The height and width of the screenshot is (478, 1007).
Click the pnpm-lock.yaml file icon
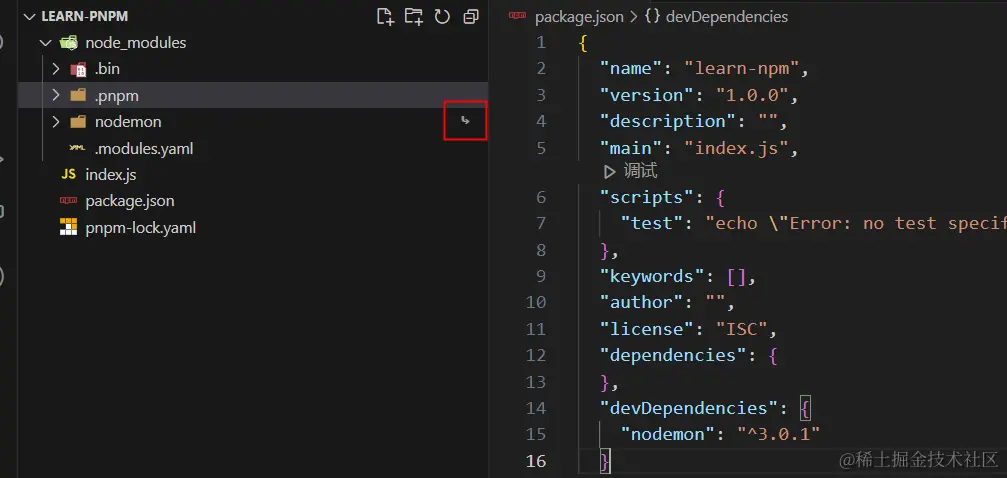pyautogui.click(x=68, y=227)
